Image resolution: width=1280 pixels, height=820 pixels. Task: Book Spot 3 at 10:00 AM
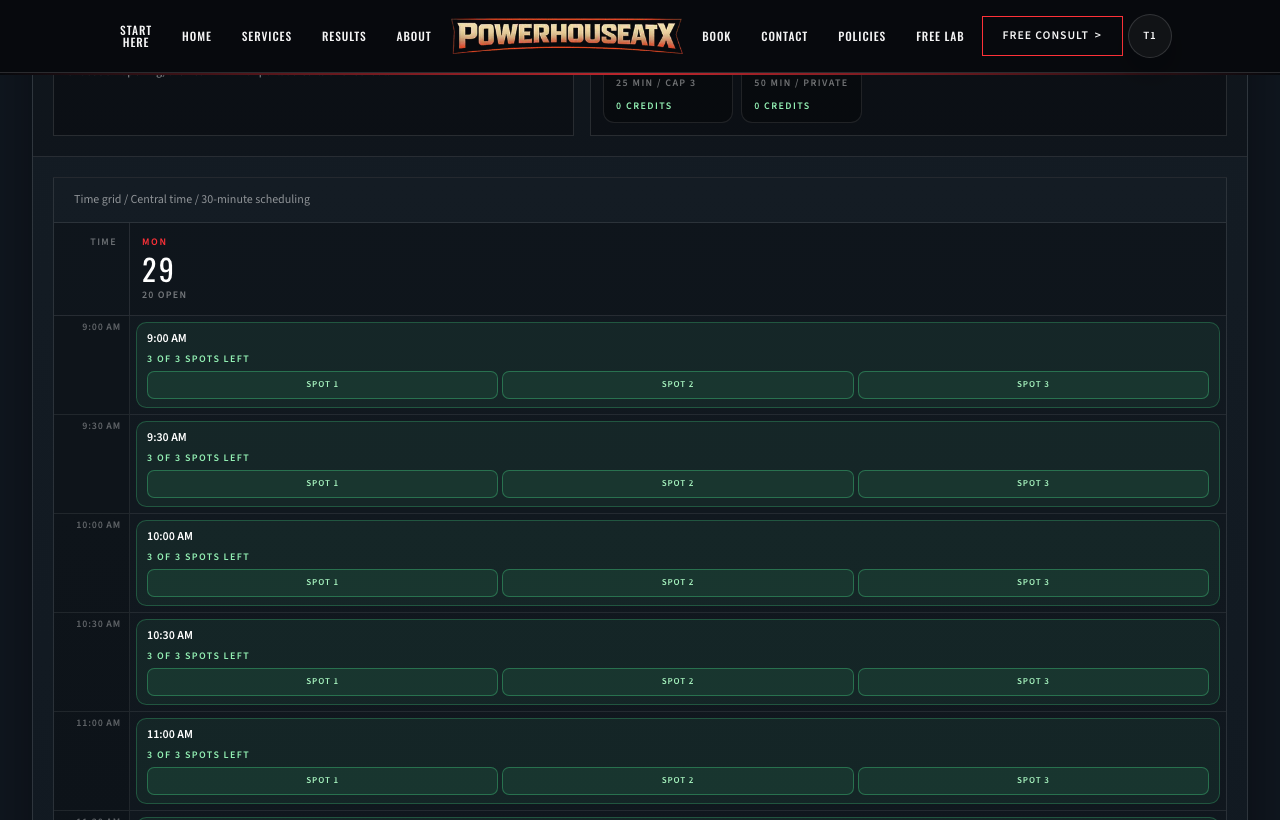[1033, 583]
